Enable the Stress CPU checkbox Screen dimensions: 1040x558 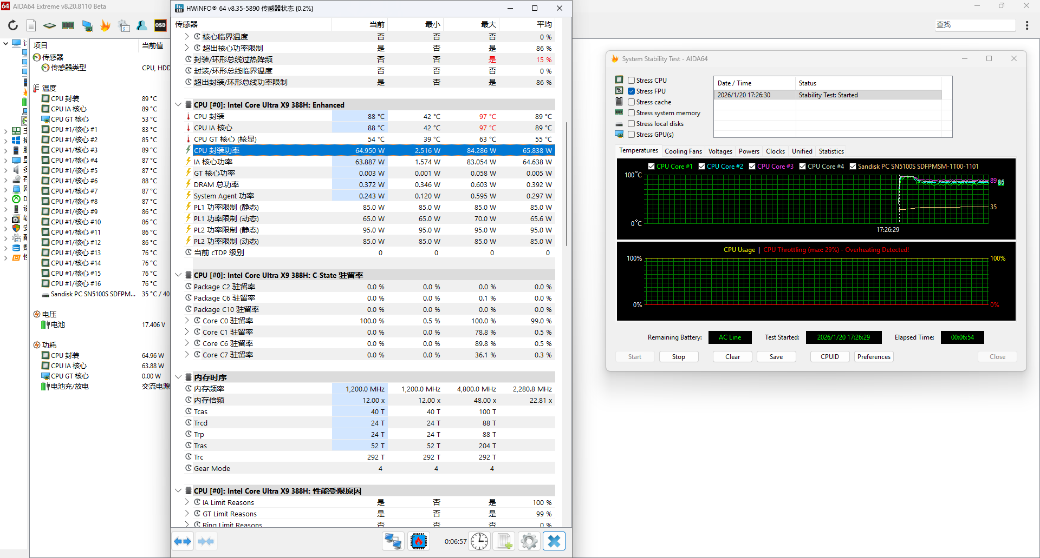tap(631, 80)
